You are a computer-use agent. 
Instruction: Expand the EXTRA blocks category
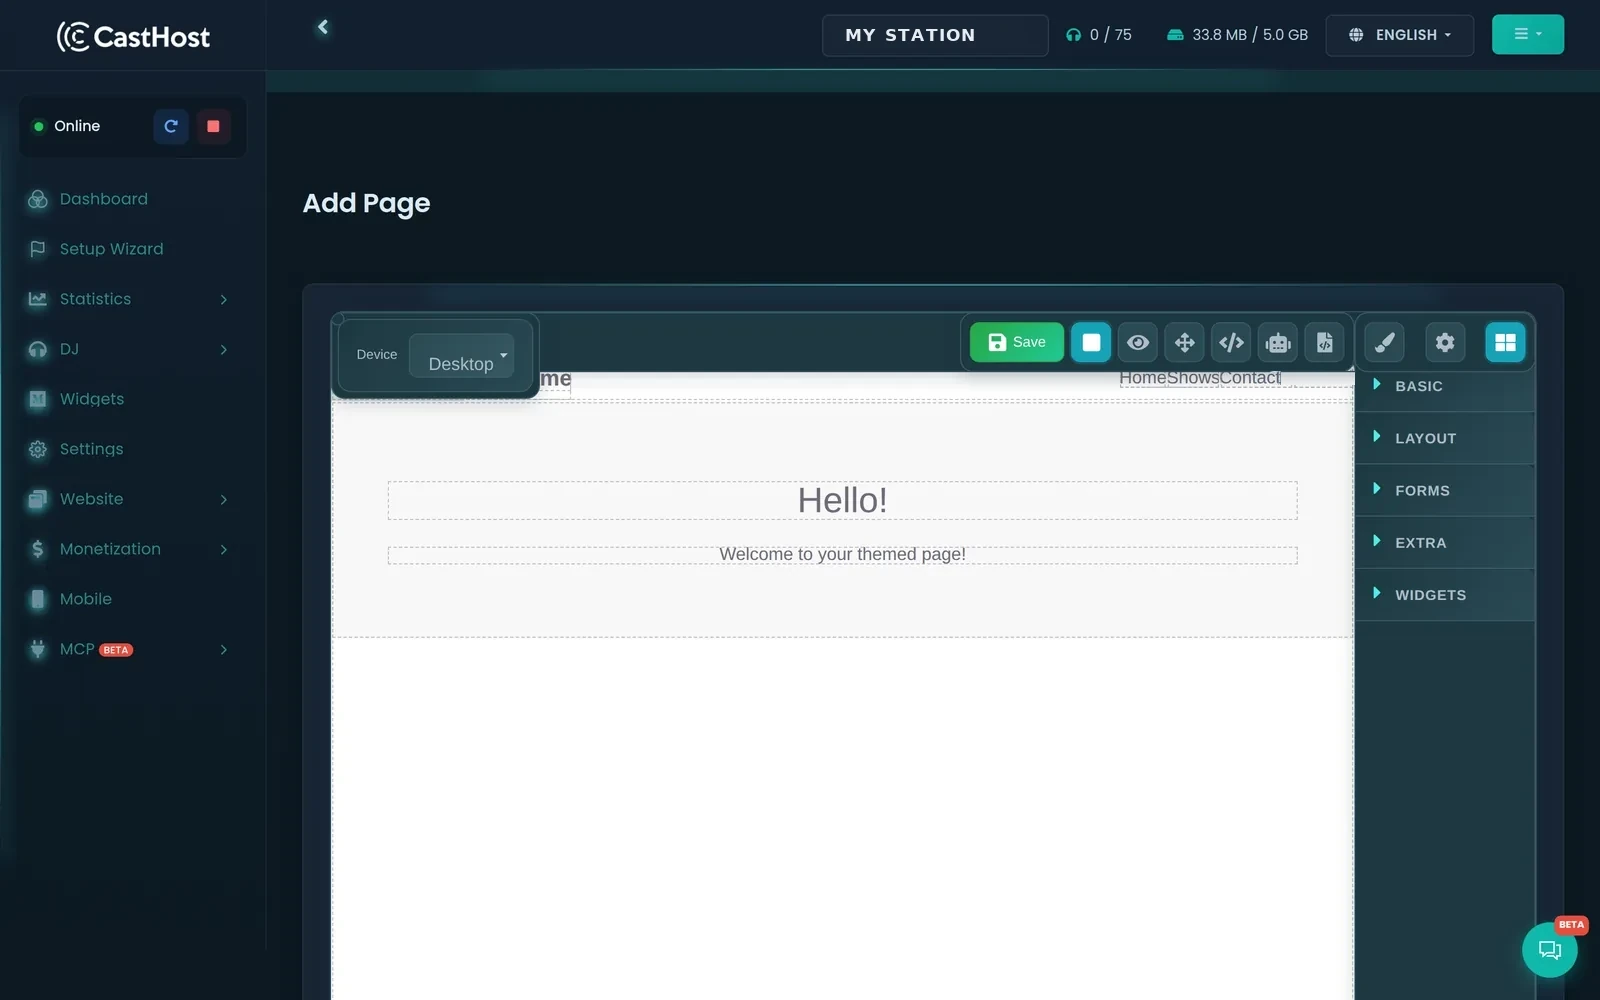pos(1445,542)
